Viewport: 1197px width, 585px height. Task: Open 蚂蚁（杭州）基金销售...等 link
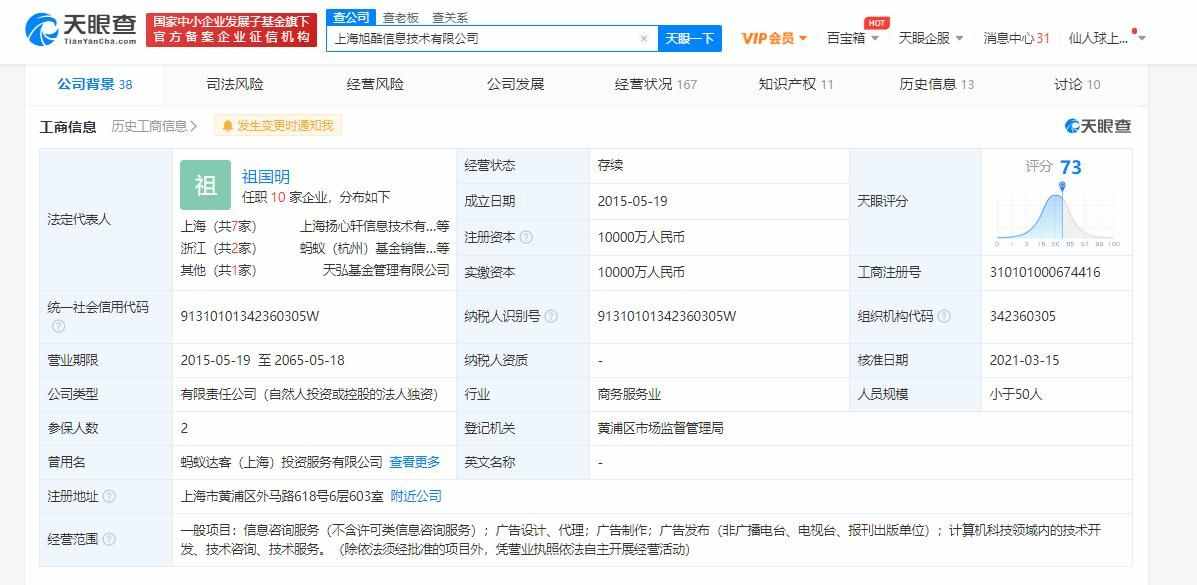(375, 248)
